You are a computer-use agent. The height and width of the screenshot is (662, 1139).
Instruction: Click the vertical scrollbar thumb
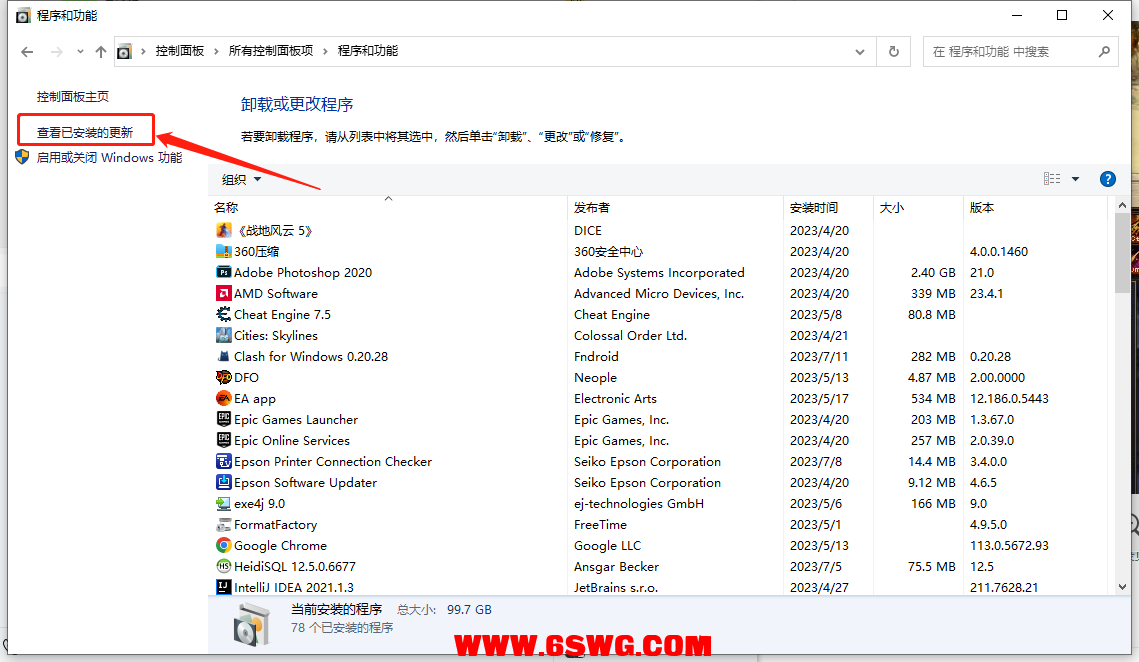(1122, 253)
